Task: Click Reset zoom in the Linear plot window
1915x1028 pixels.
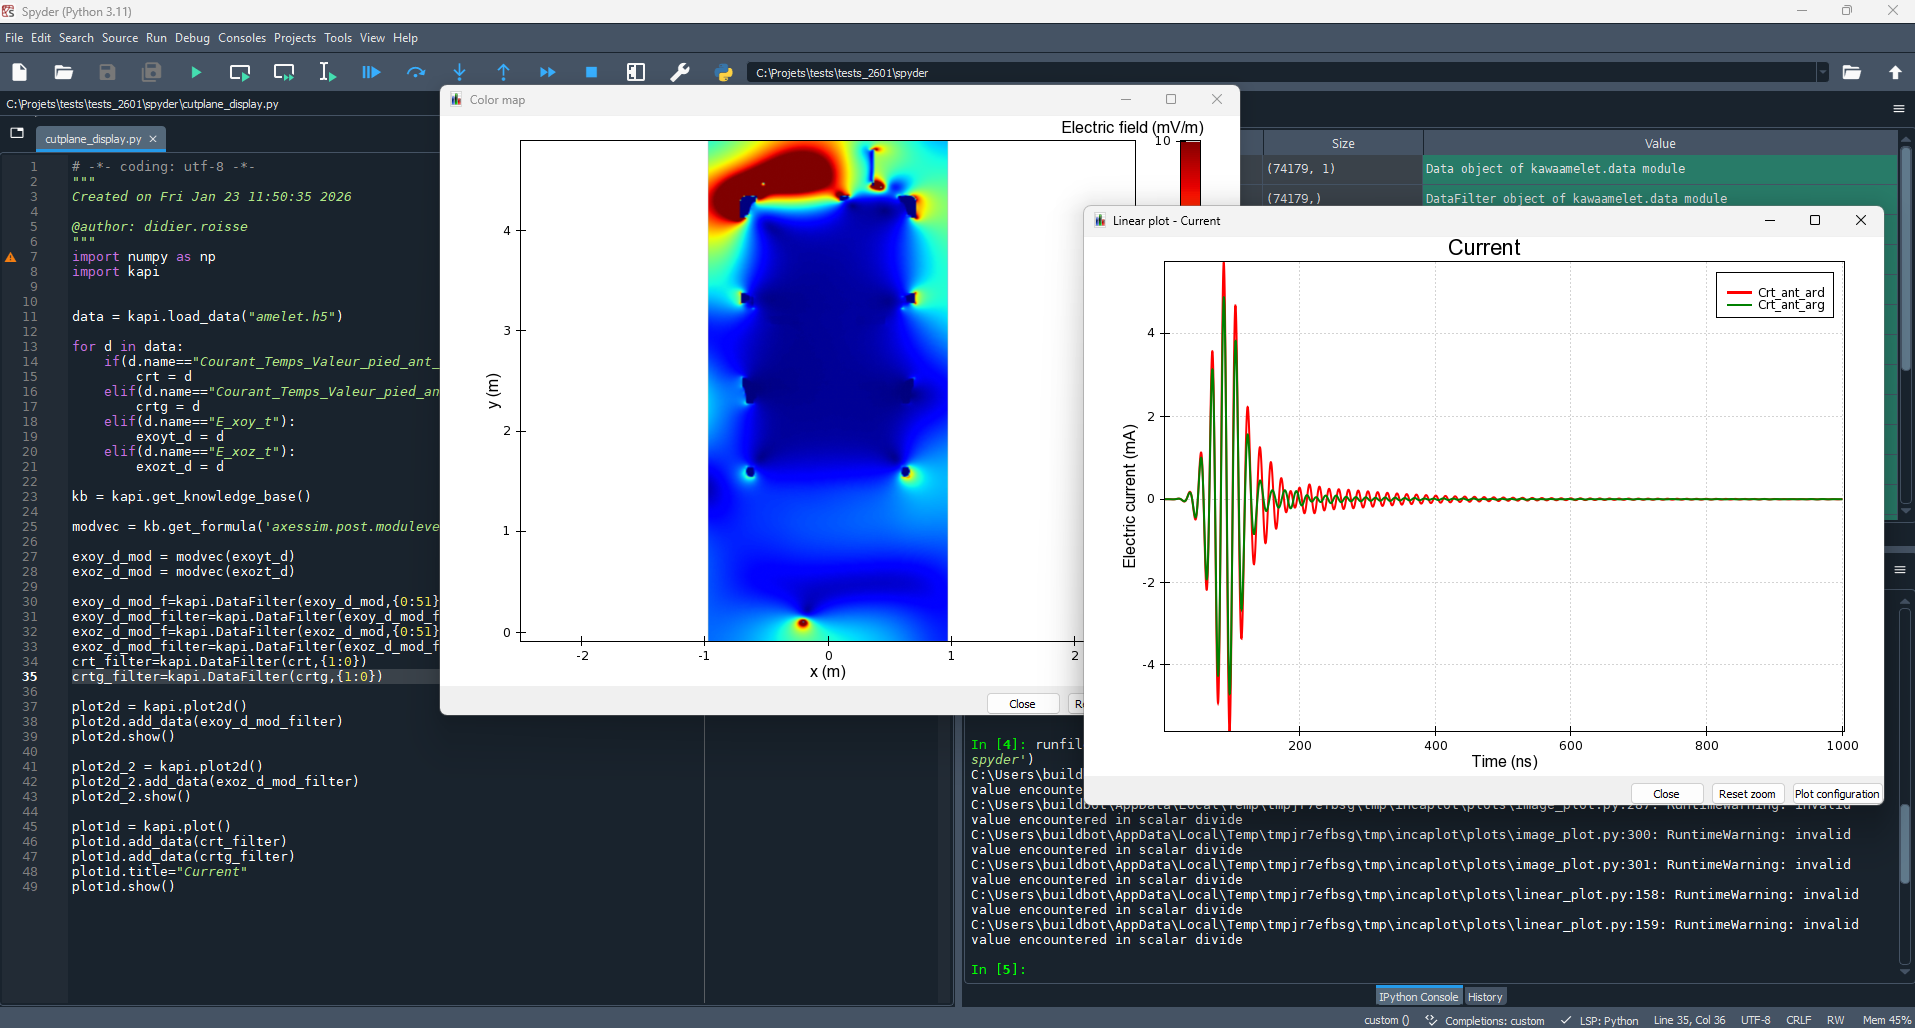Action: click(x=1746, y=794)
